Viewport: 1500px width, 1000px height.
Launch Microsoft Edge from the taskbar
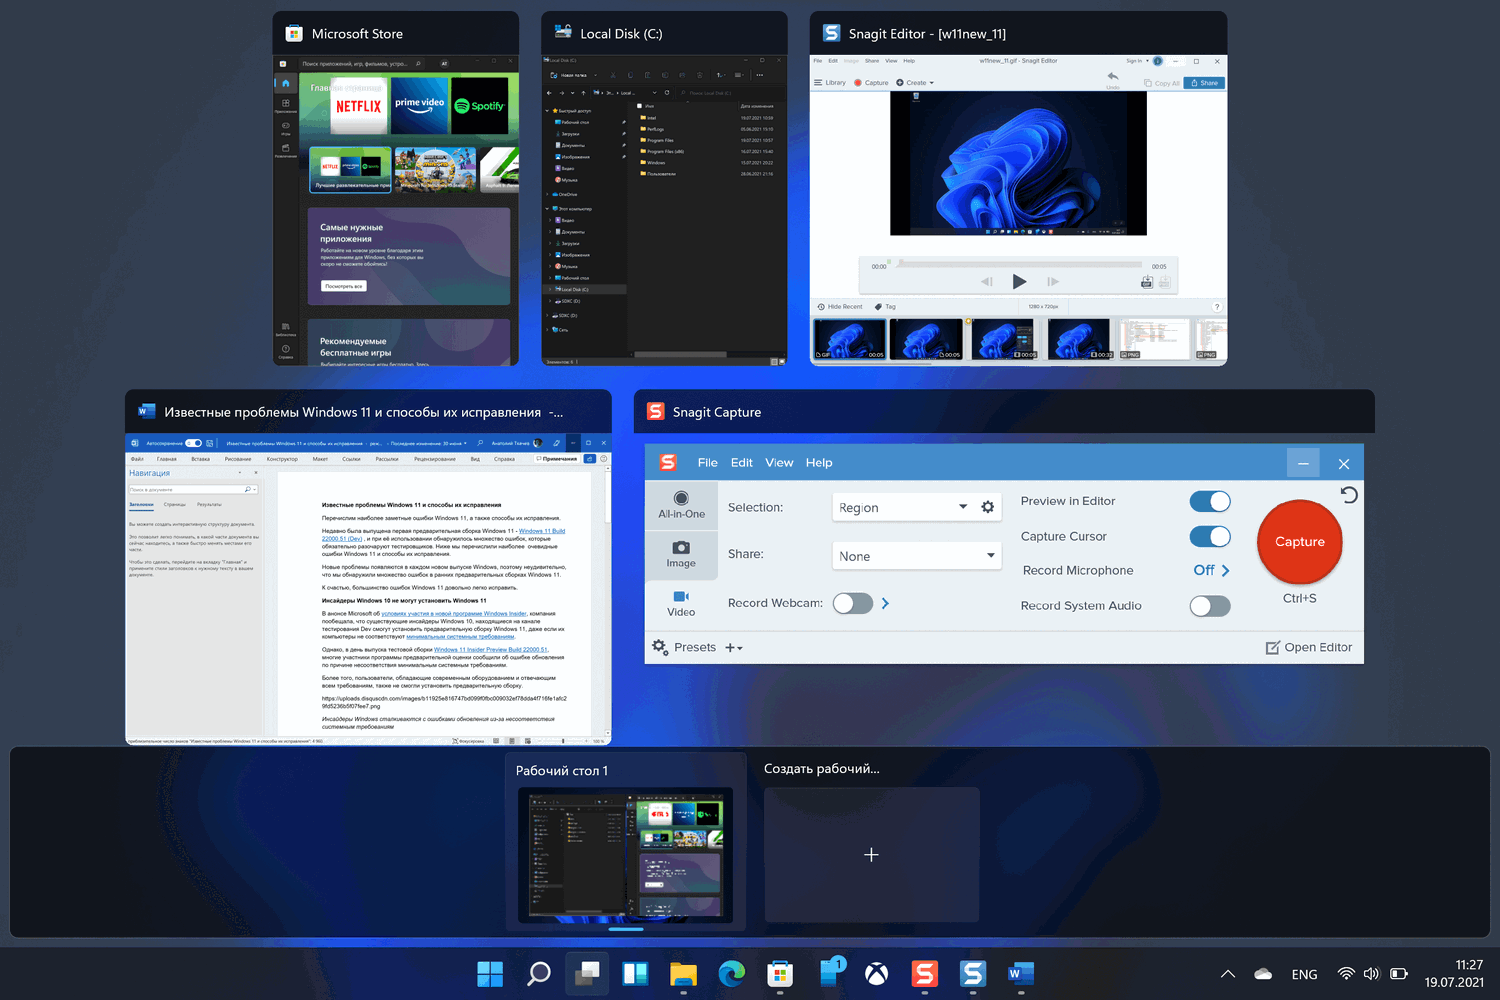point(731,973)
